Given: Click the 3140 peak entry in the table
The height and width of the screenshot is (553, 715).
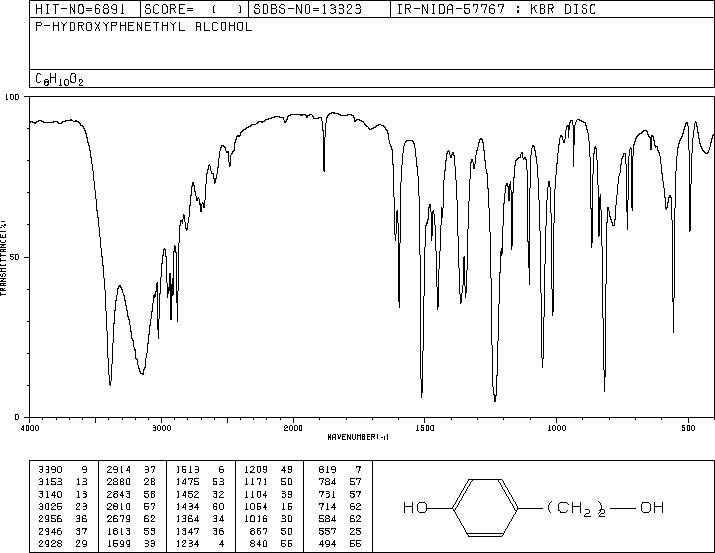Looking at the screenshot, I should pos(63,494).
